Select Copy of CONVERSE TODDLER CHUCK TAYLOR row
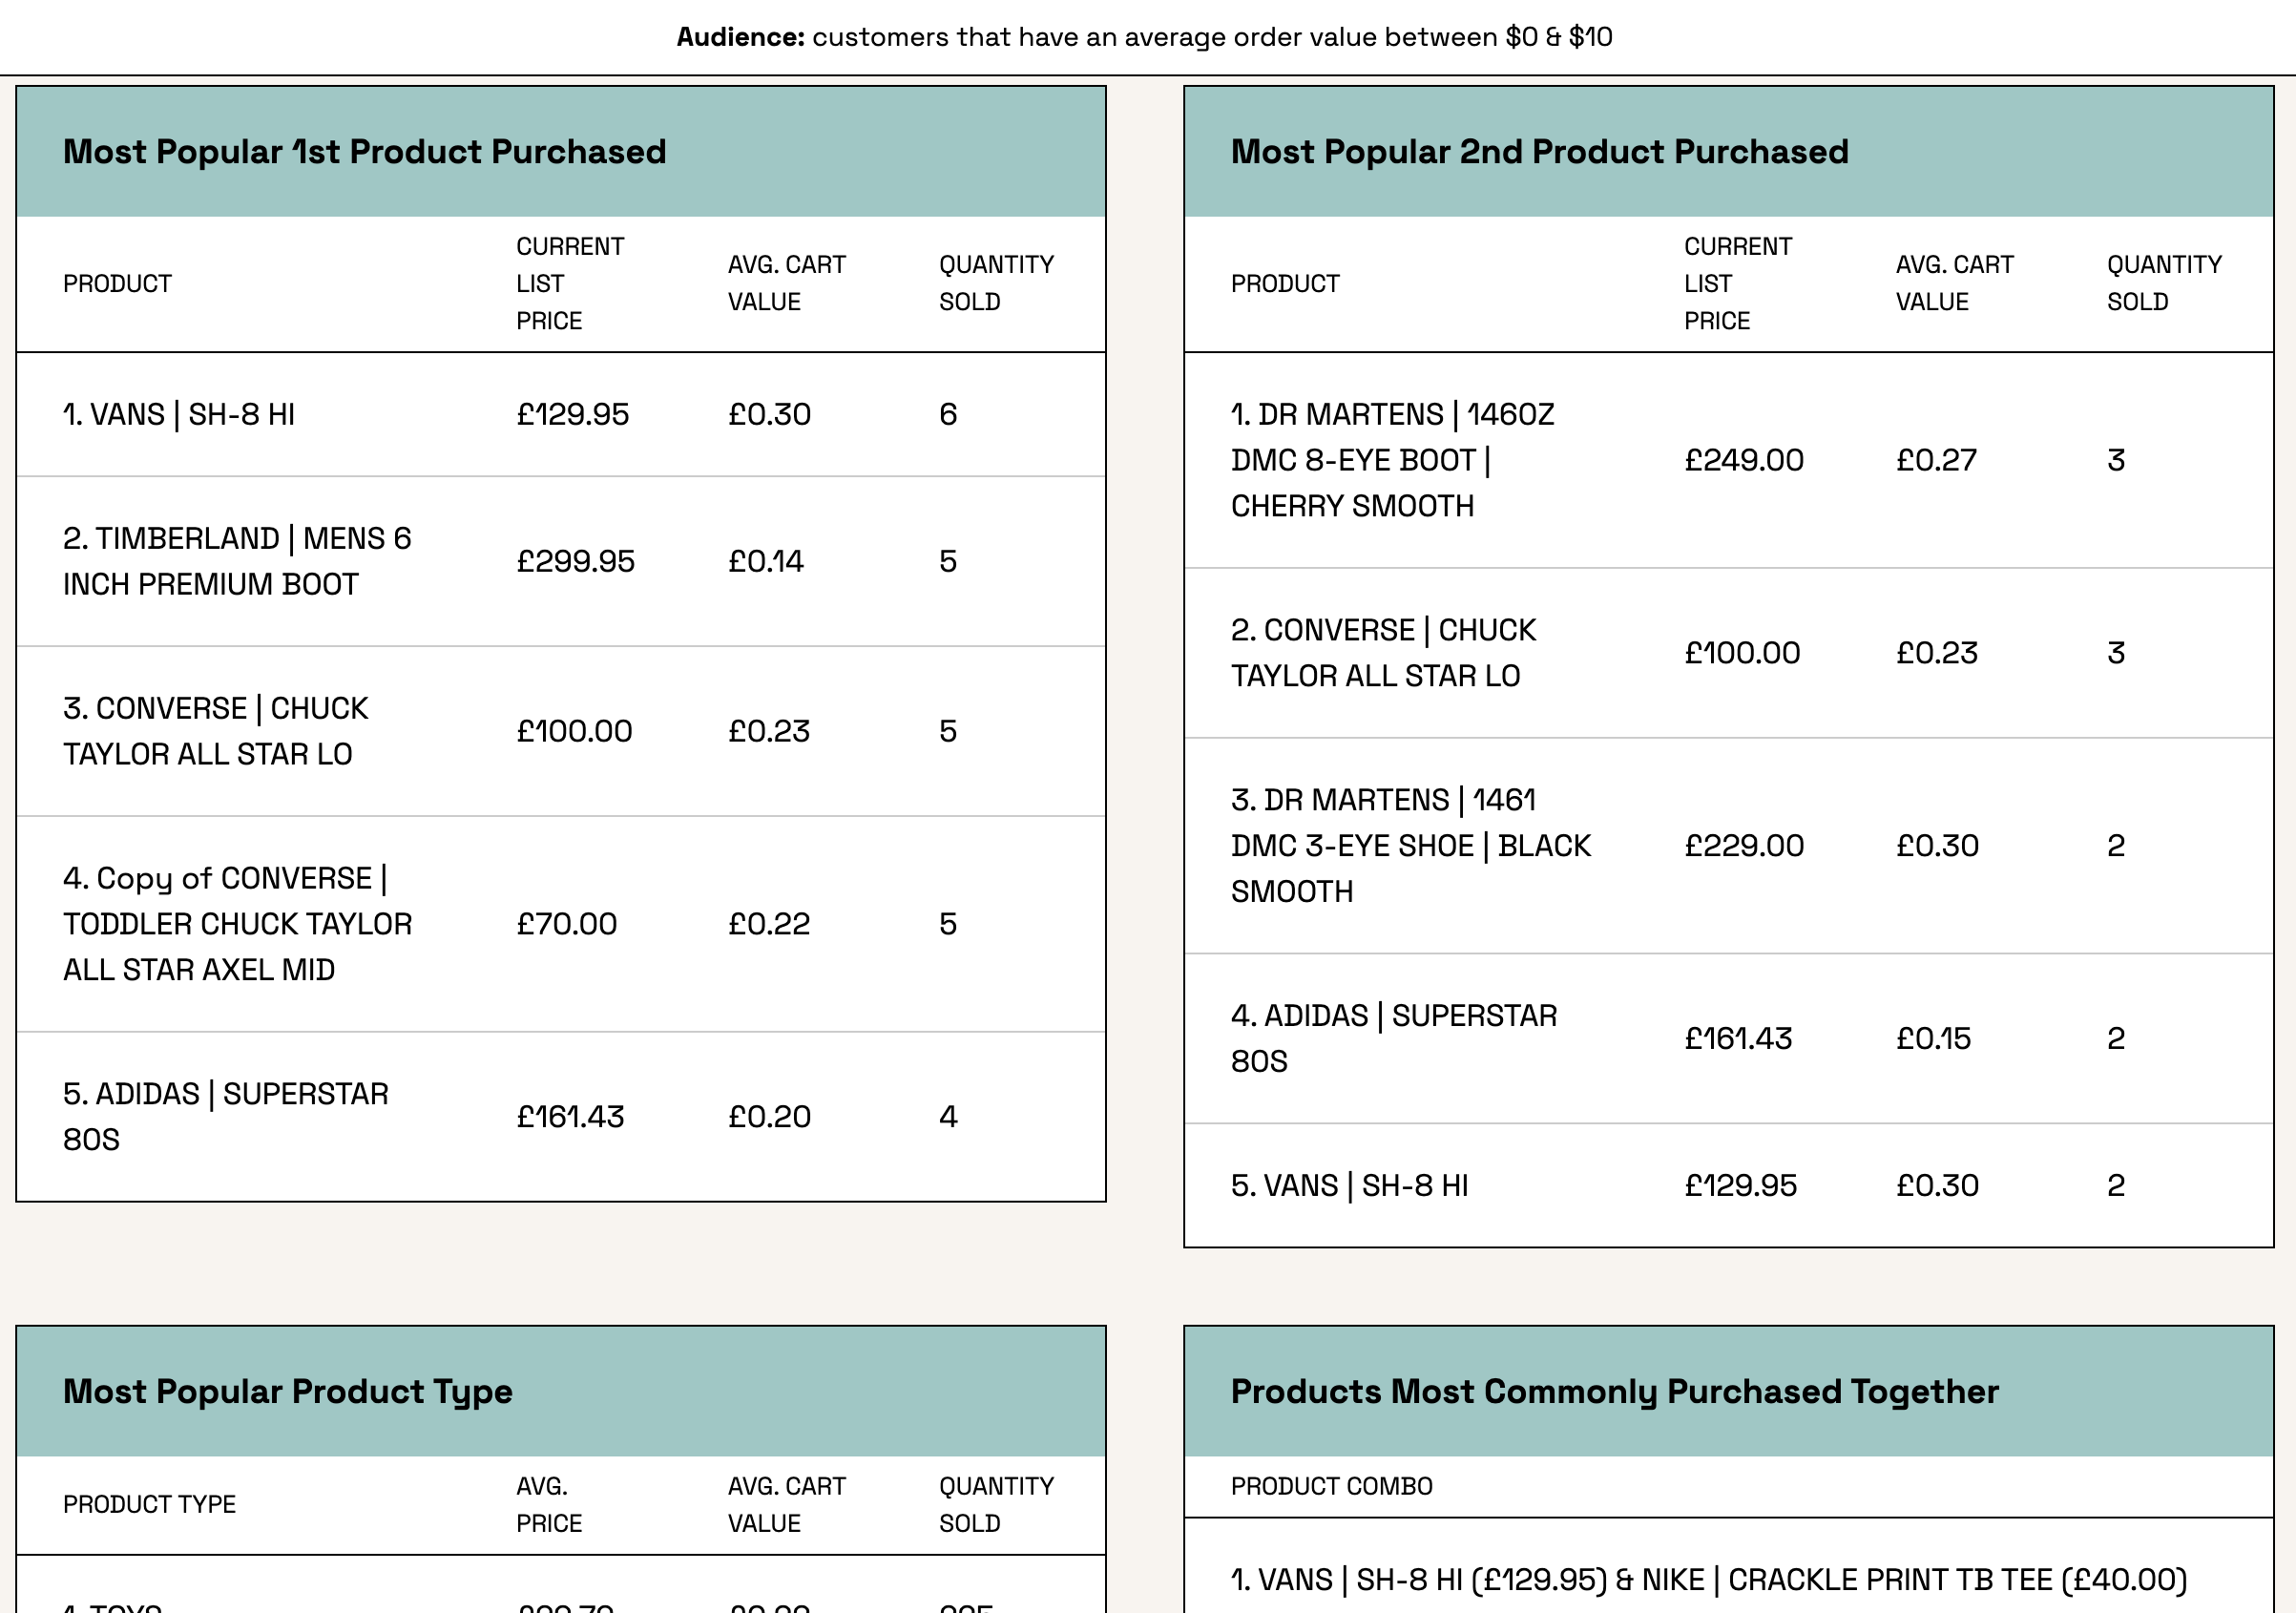This screenshot has height=1613, width=2296. (237, 924)
